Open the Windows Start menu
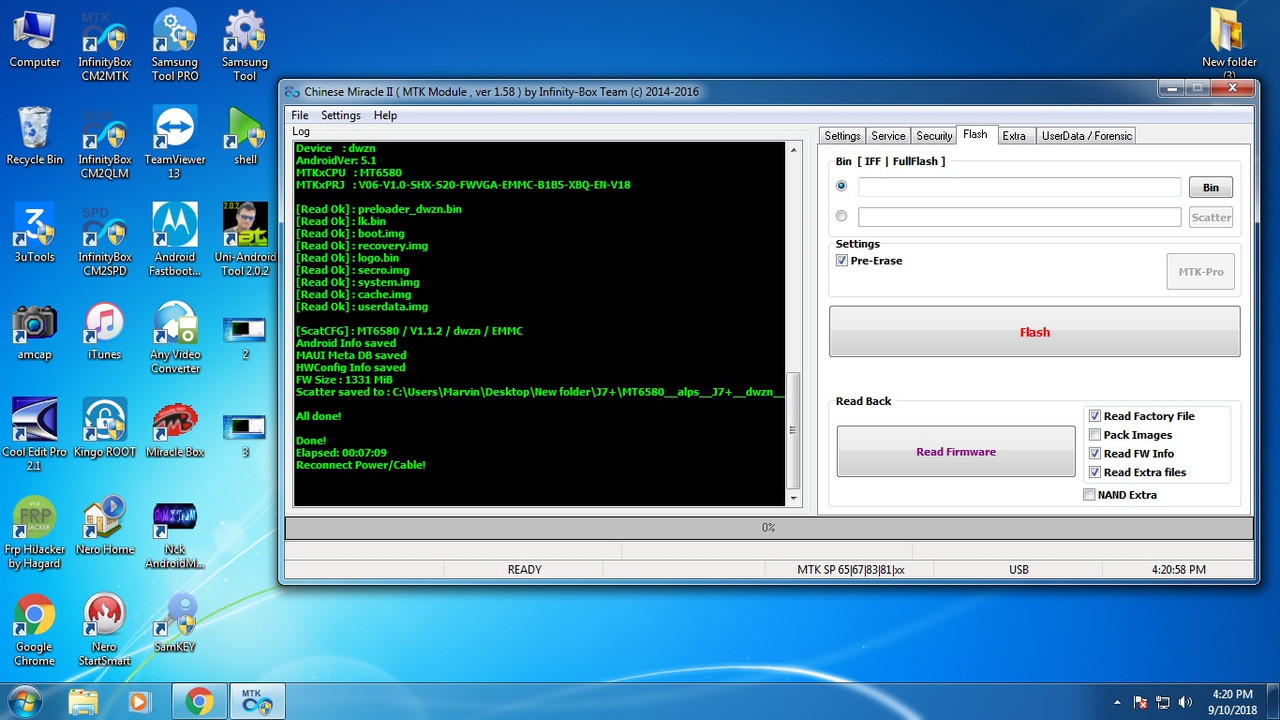Viewport: 1280px width, 720px height. (24, 701)
